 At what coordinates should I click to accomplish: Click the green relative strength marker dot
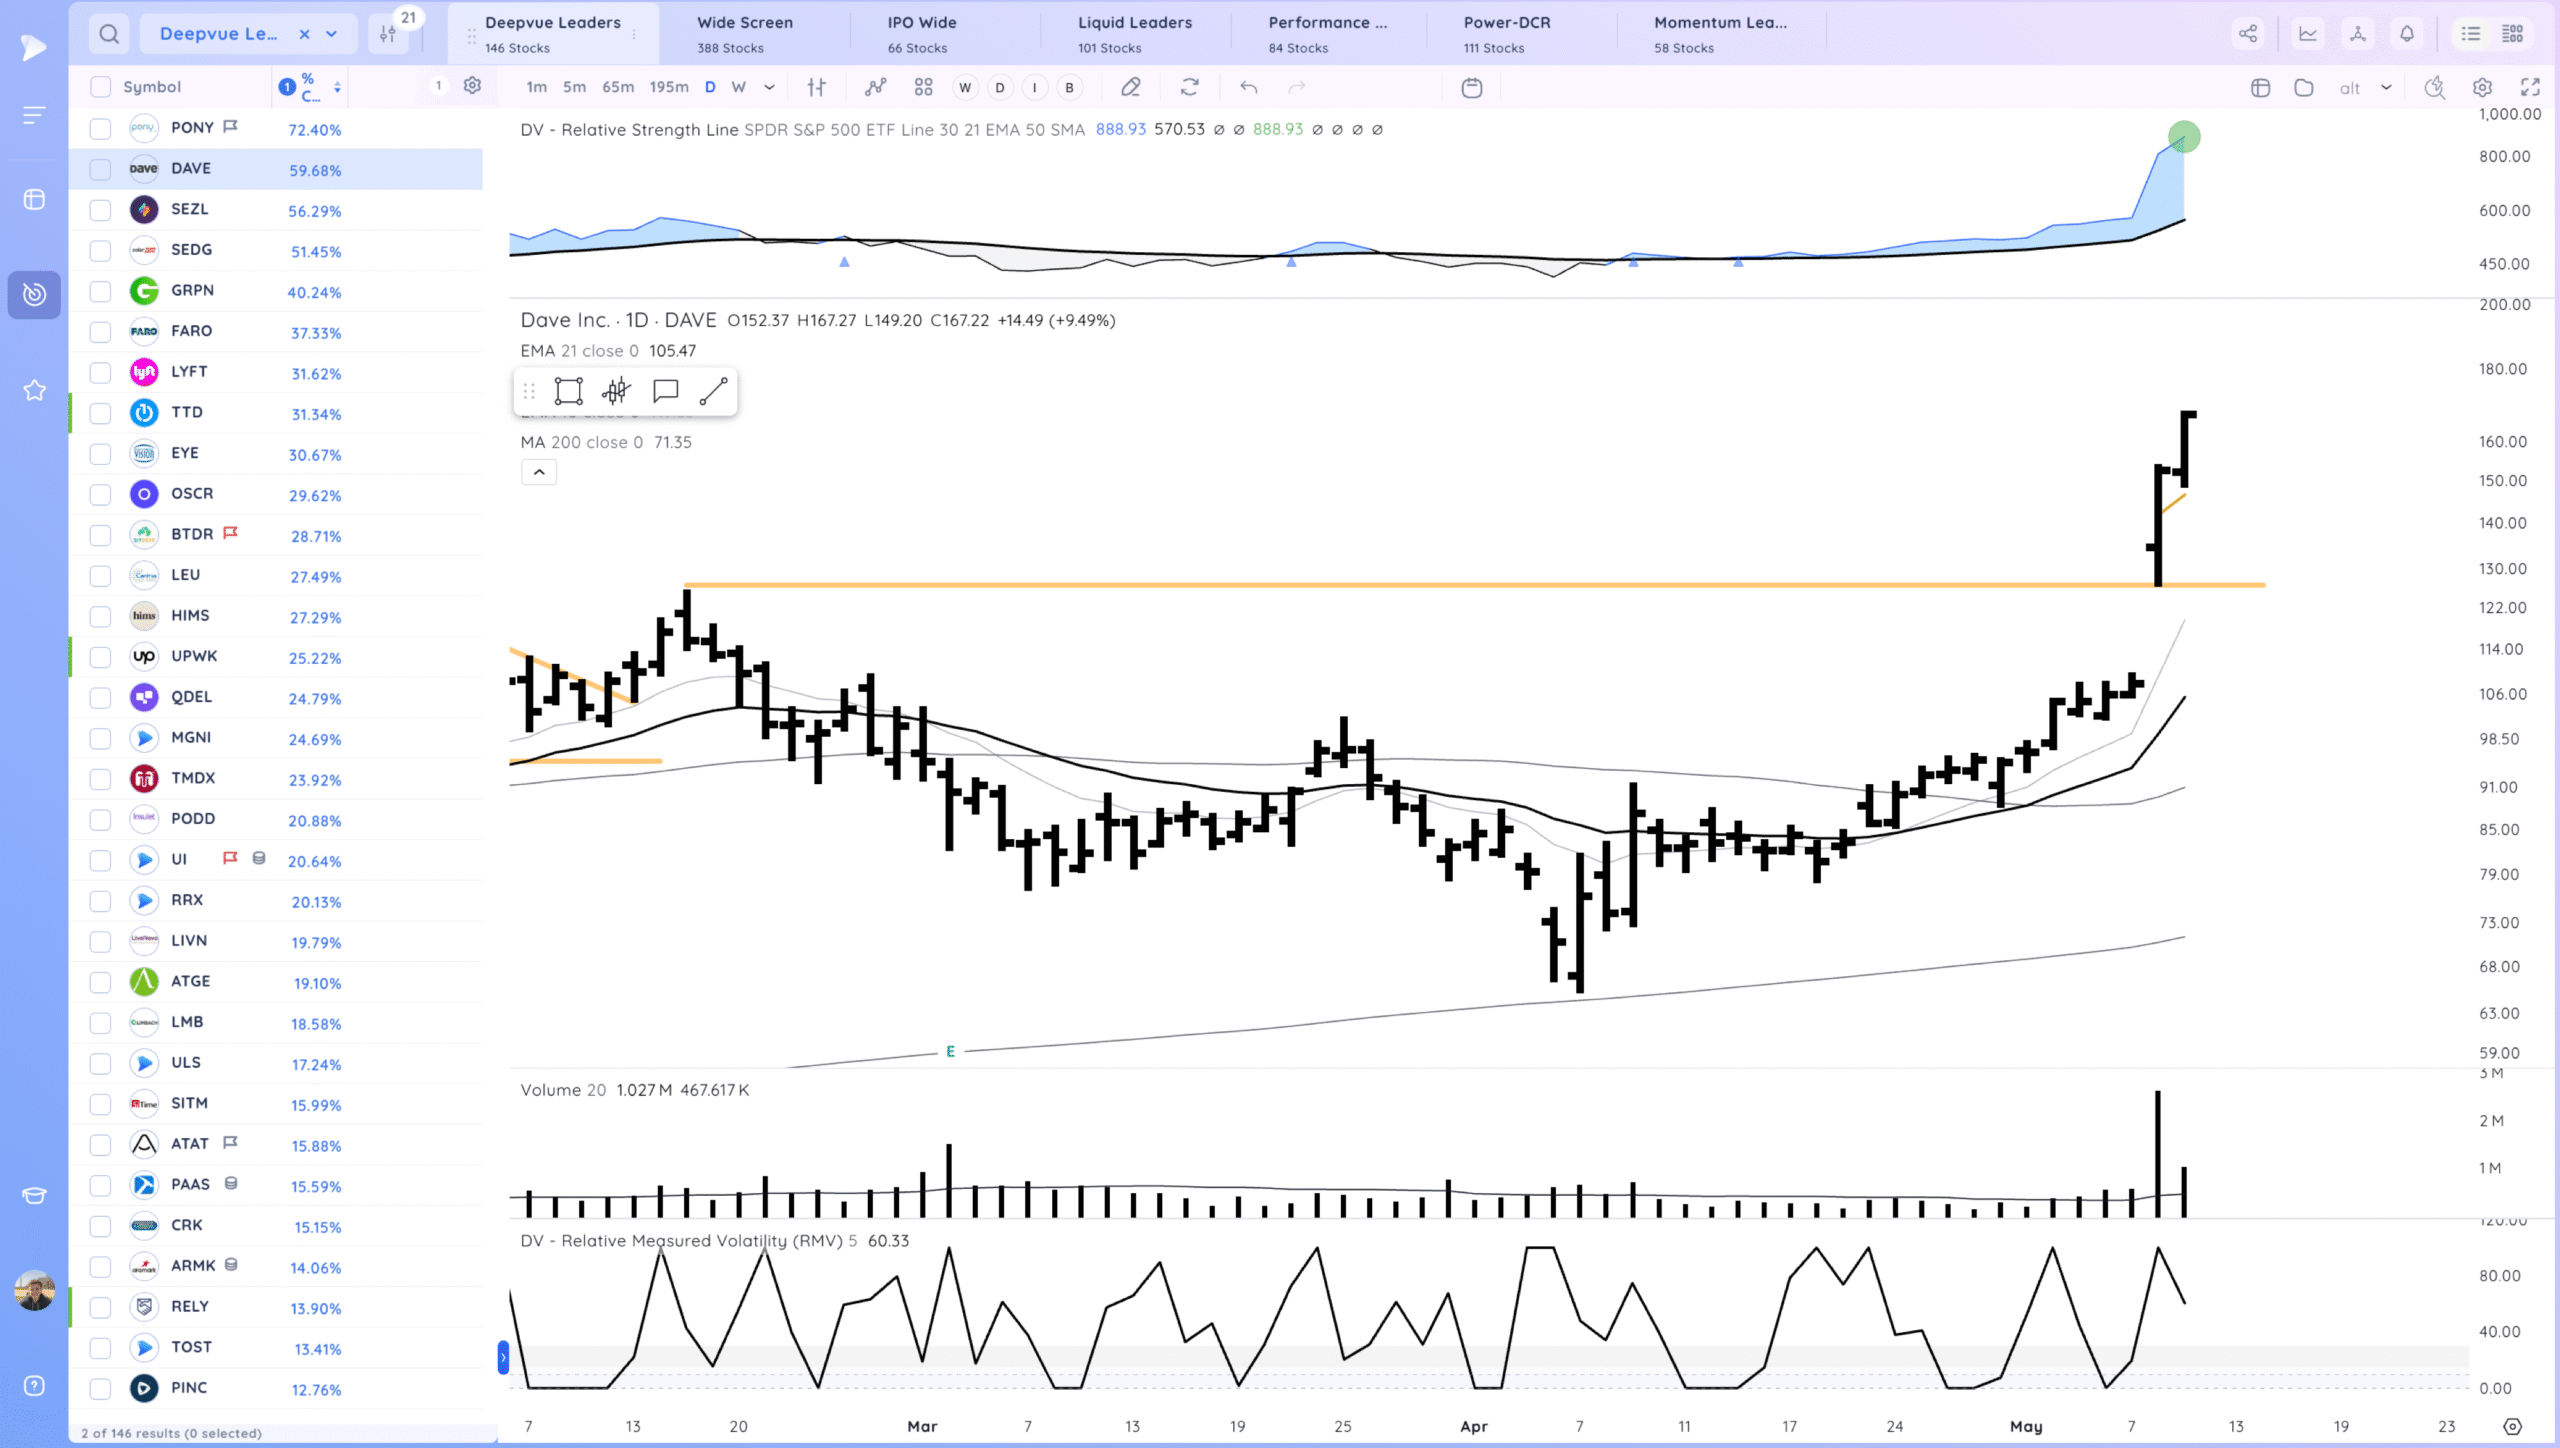coord(2184,137)
